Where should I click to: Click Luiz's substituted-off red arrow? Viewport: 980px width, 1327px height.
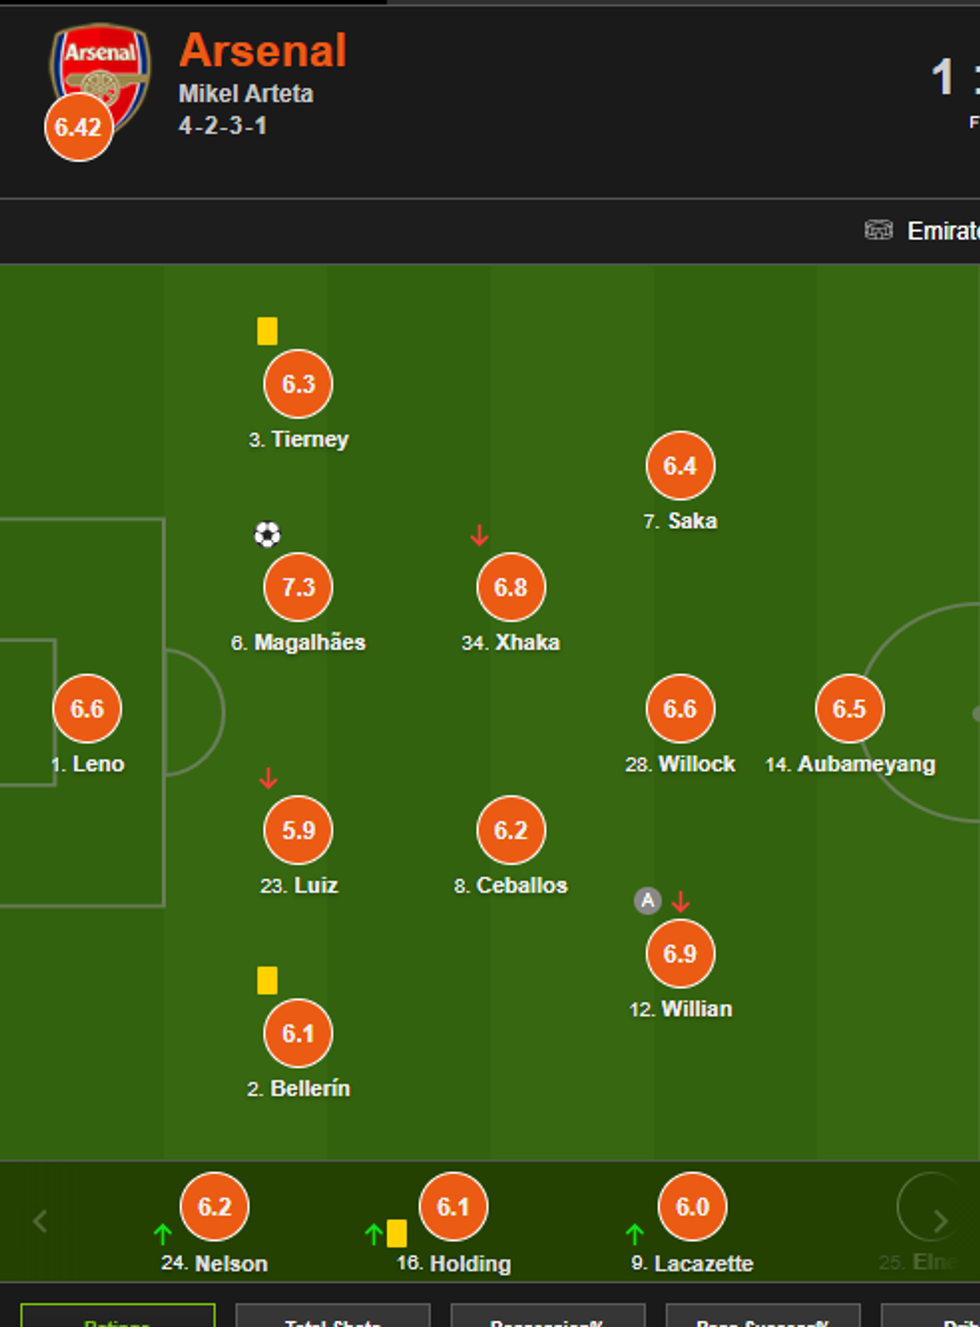tap(268, 778)
